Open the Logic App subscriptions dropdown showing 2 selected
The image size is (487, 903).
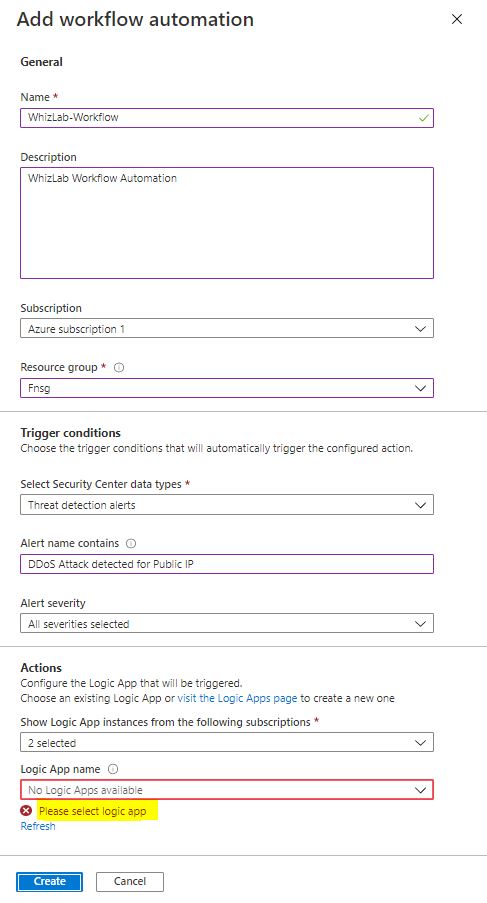pos(227,742)
